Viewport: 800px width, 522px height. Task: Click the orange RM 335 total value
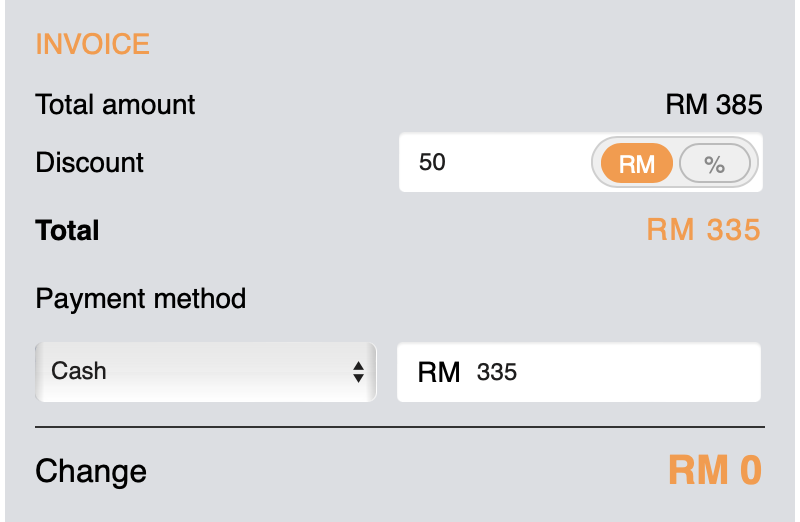tap(703, 230)
